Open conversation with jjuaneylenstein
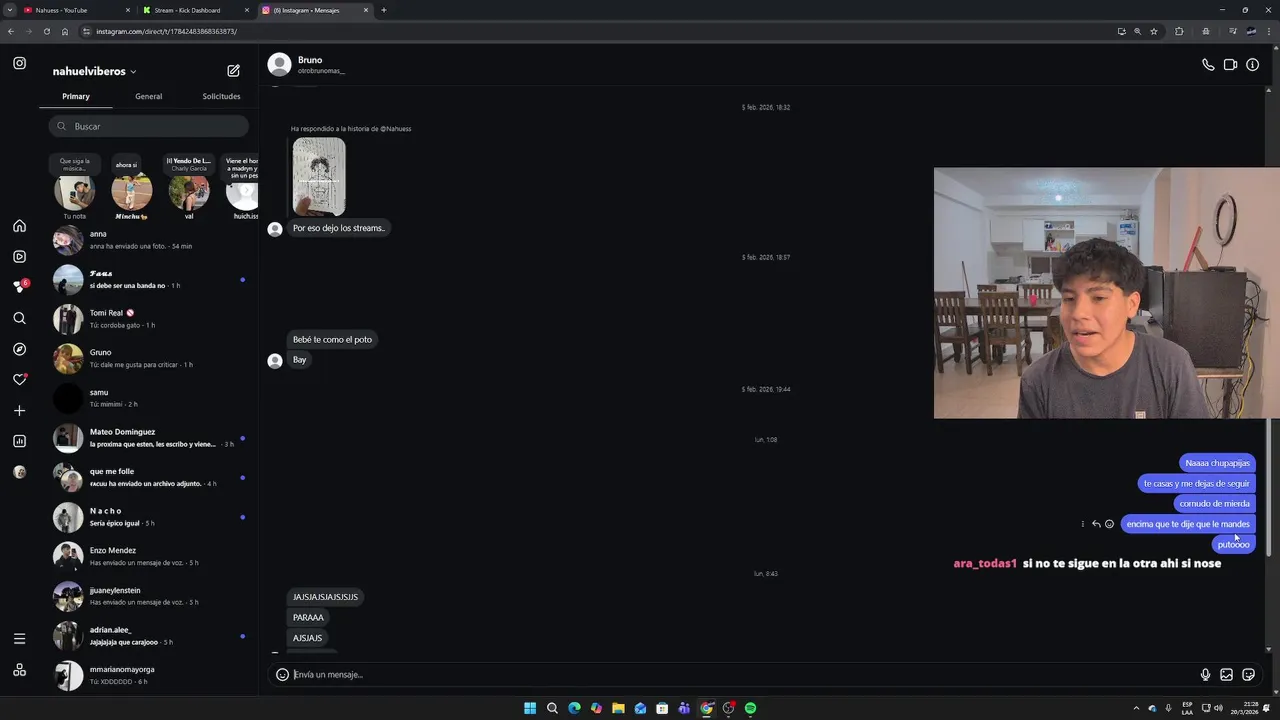The image size is (1280, 720). [x=149, y=596]
